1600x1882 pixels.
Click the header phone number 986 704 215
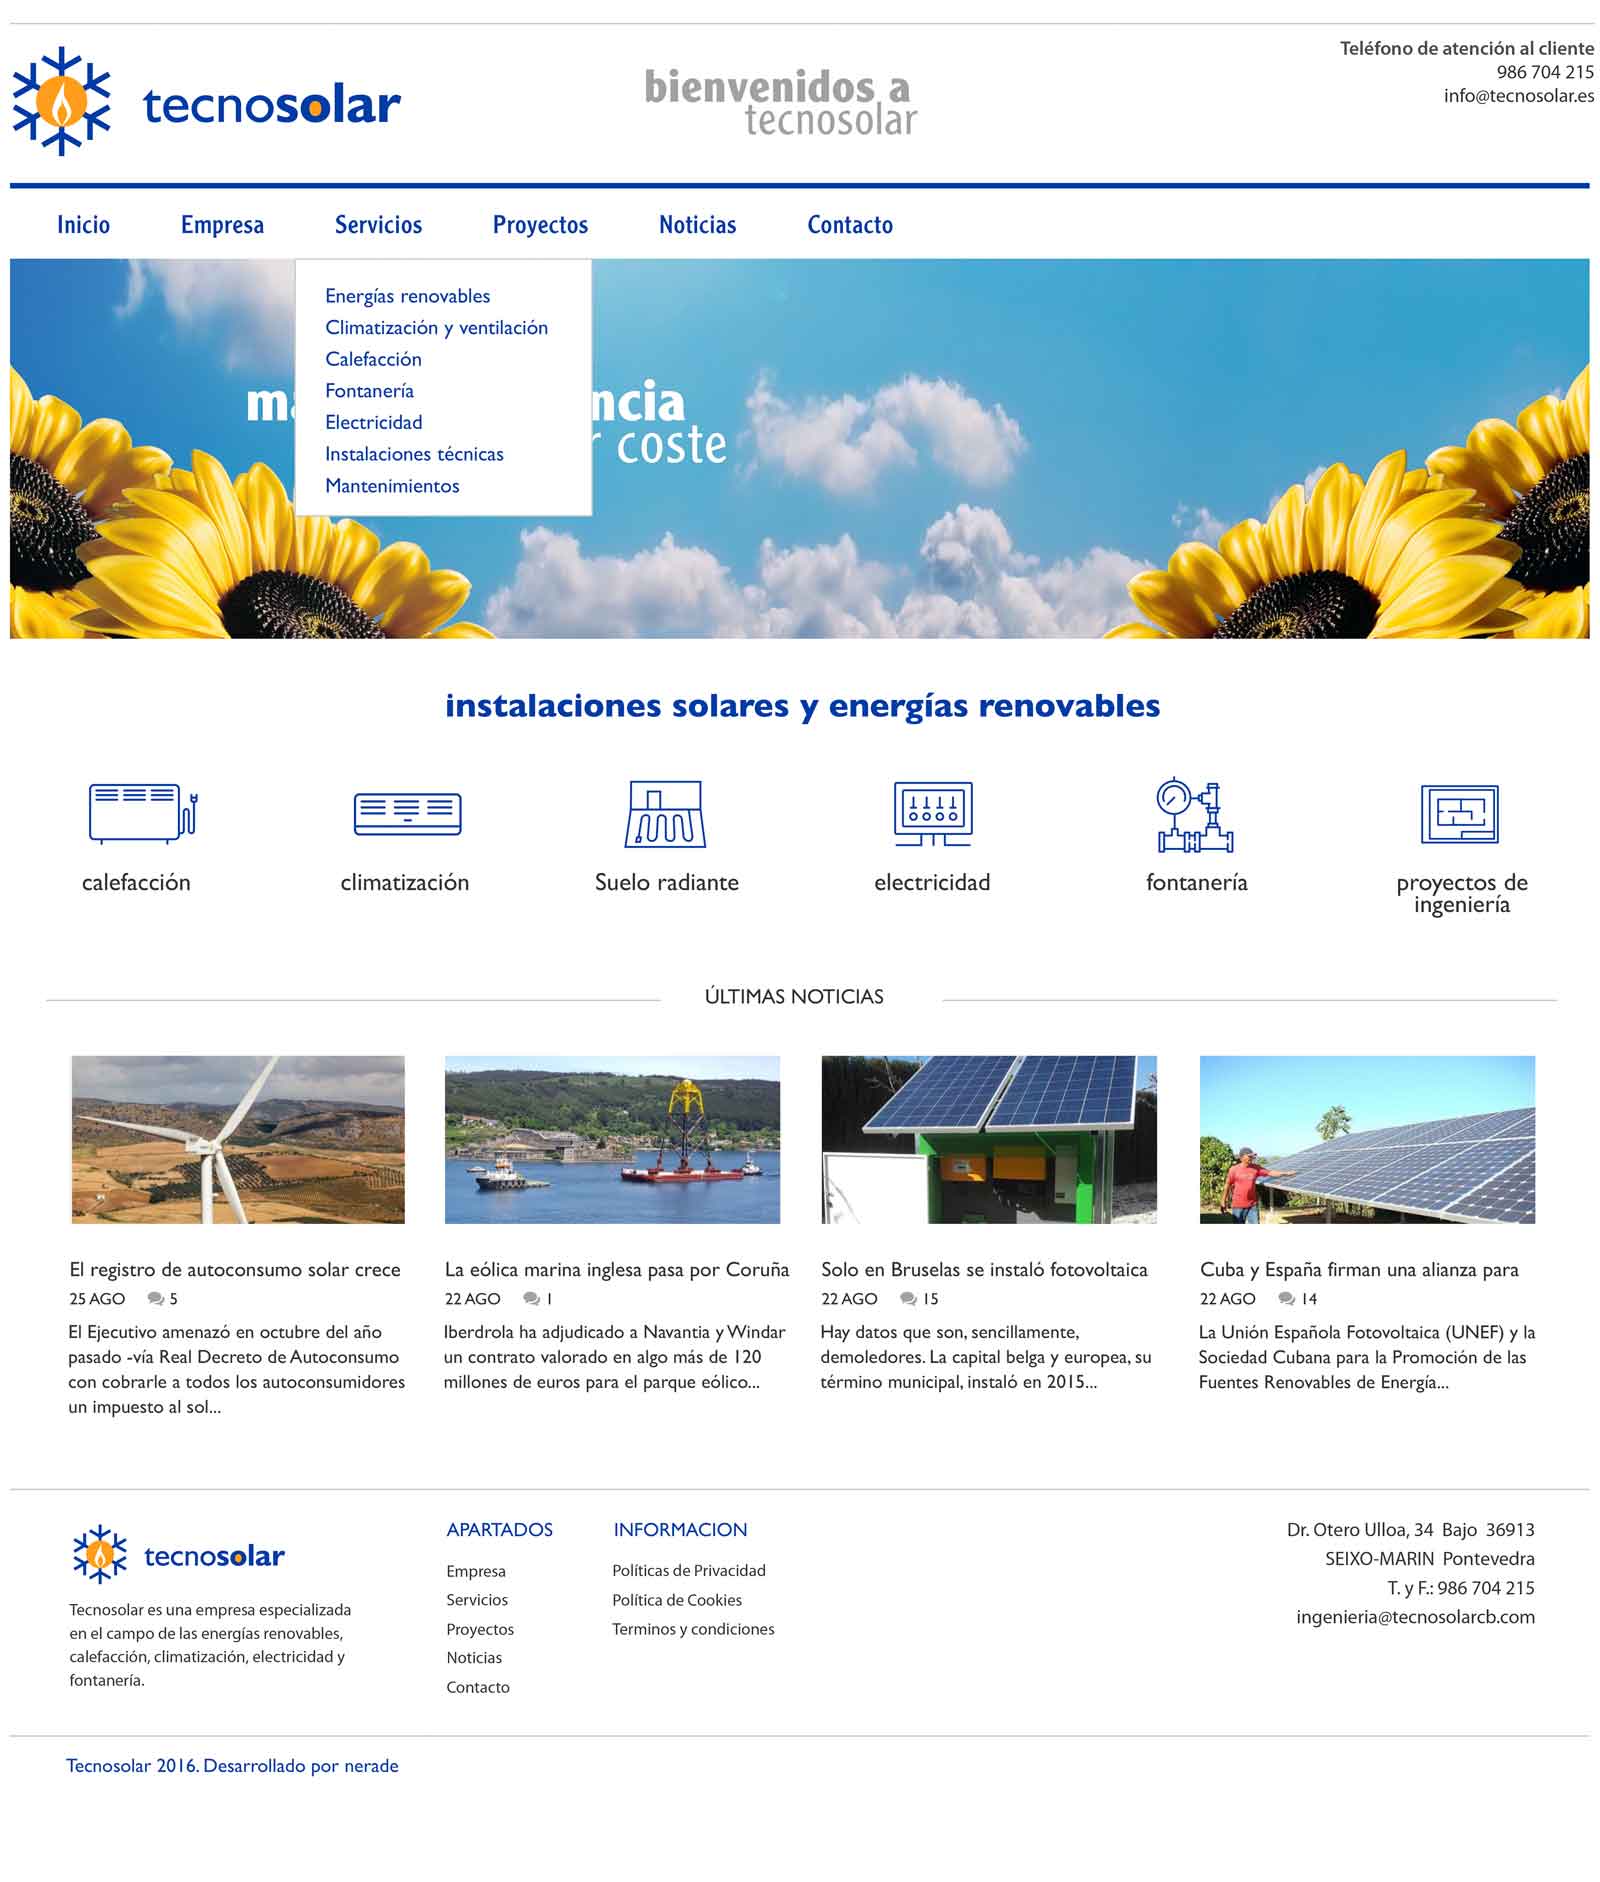tap(1545, 72)
